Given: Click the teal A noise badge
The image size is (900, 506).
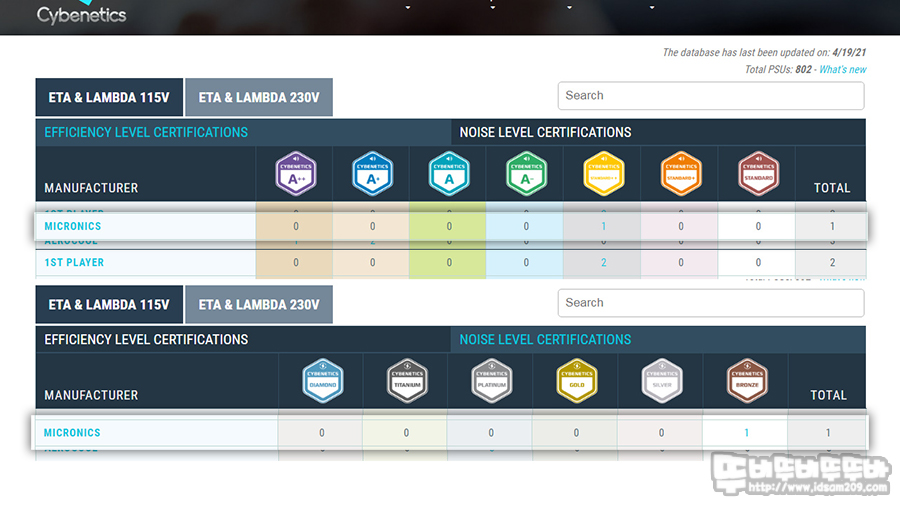Looking at the screenshot, I should click(x=449, y=173).
